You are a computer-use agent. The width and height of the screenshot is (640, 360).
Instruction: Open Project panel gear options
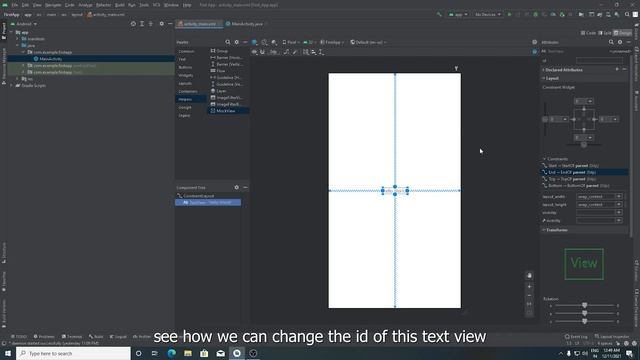tap(162, 24)
